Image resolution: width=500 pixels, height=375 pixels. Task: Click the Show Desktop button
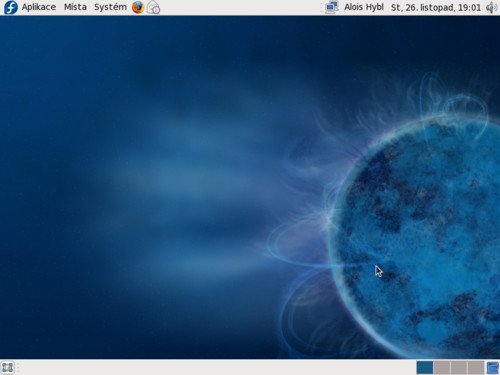coord(7,368)
